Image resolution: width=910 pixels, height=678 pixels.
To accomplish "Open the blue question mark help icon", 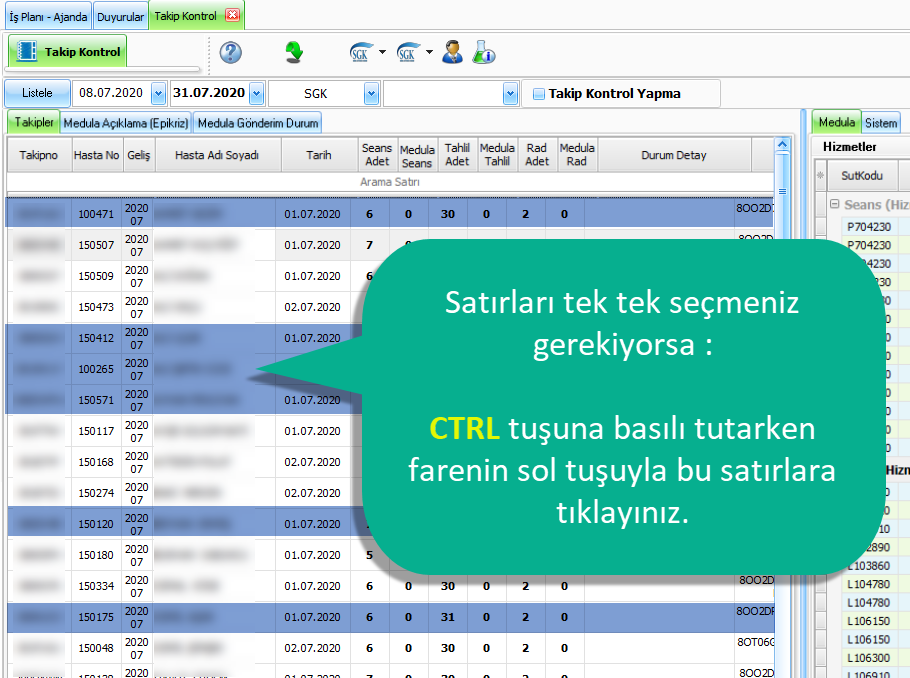I will tap(230, 52).
